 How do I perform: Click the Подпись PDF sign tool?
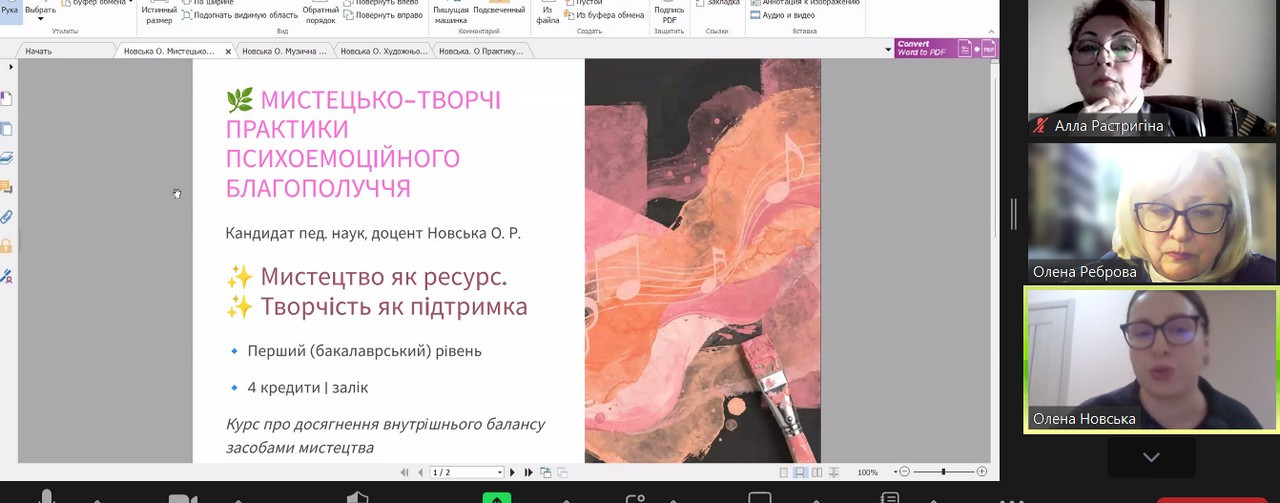669,13
